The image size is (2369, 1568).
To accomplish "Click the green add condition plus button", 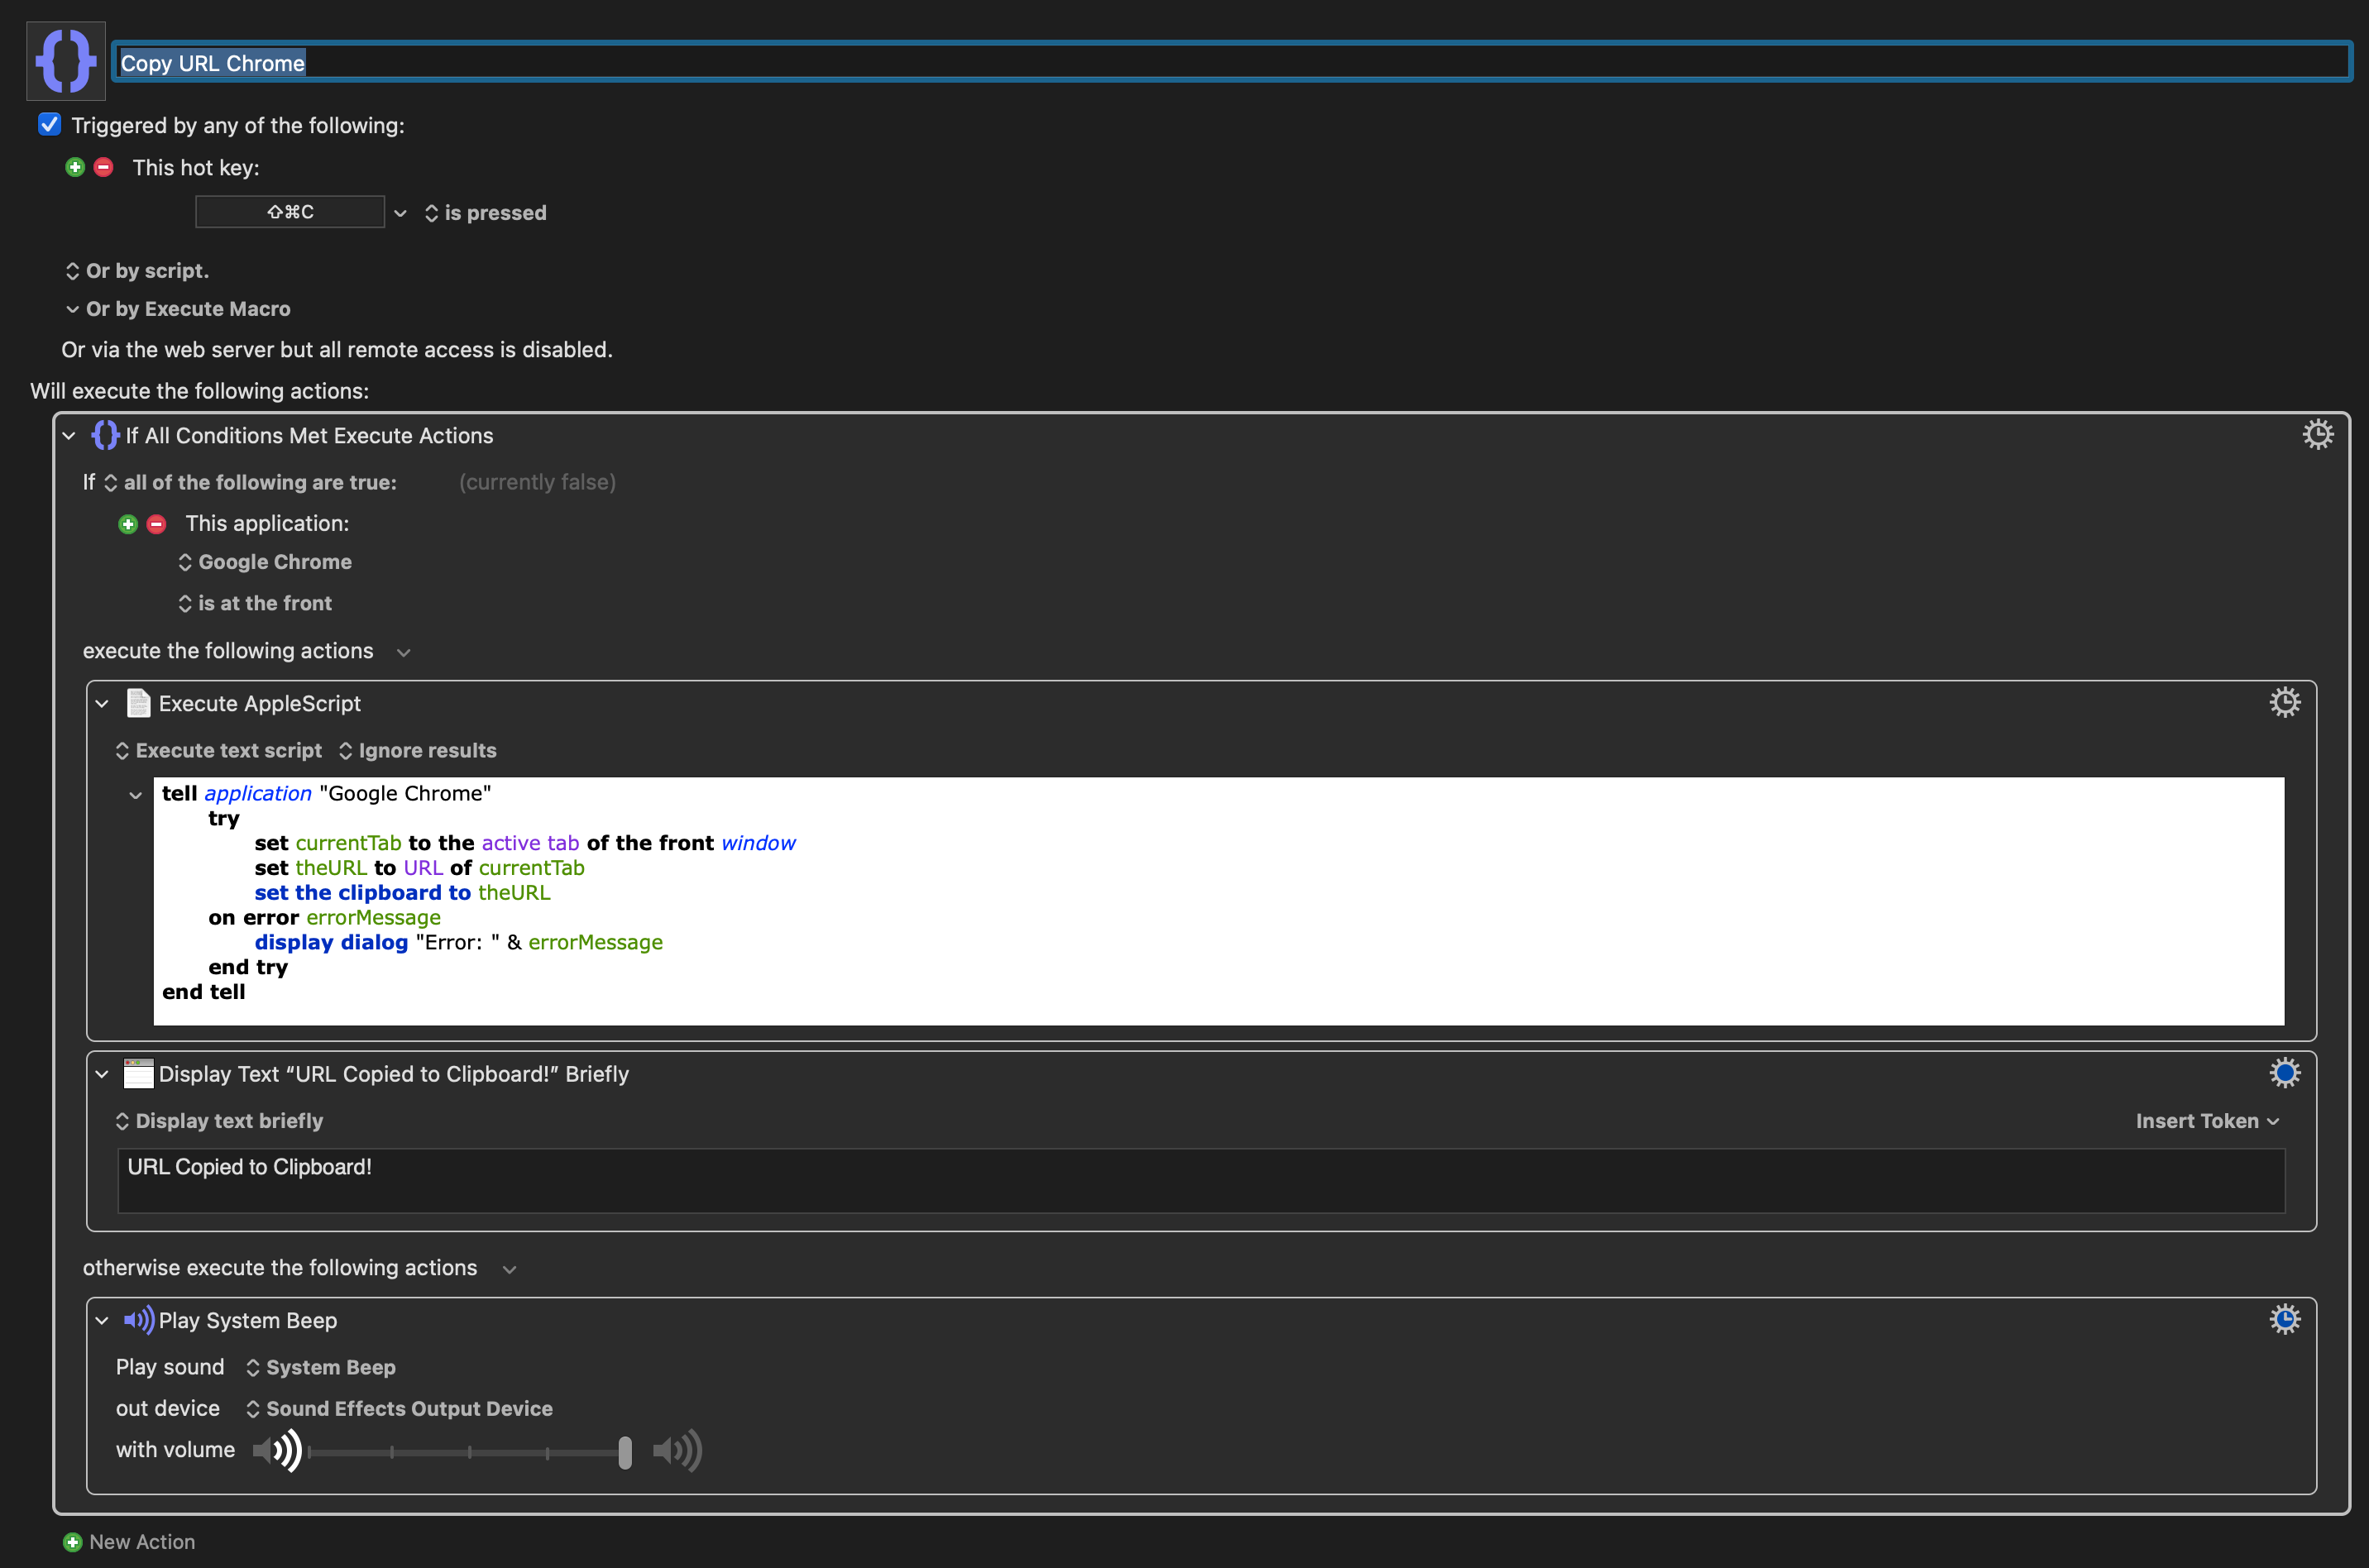I will pyautogui.click(x=128, y=524).
